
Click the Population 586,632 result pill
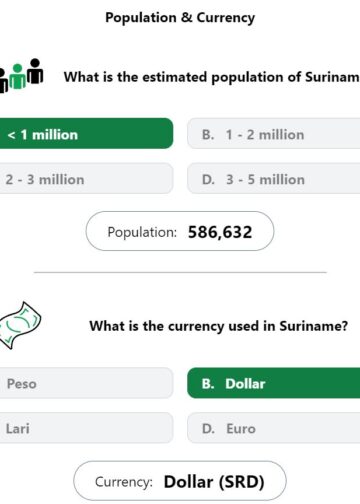point(180,231)
